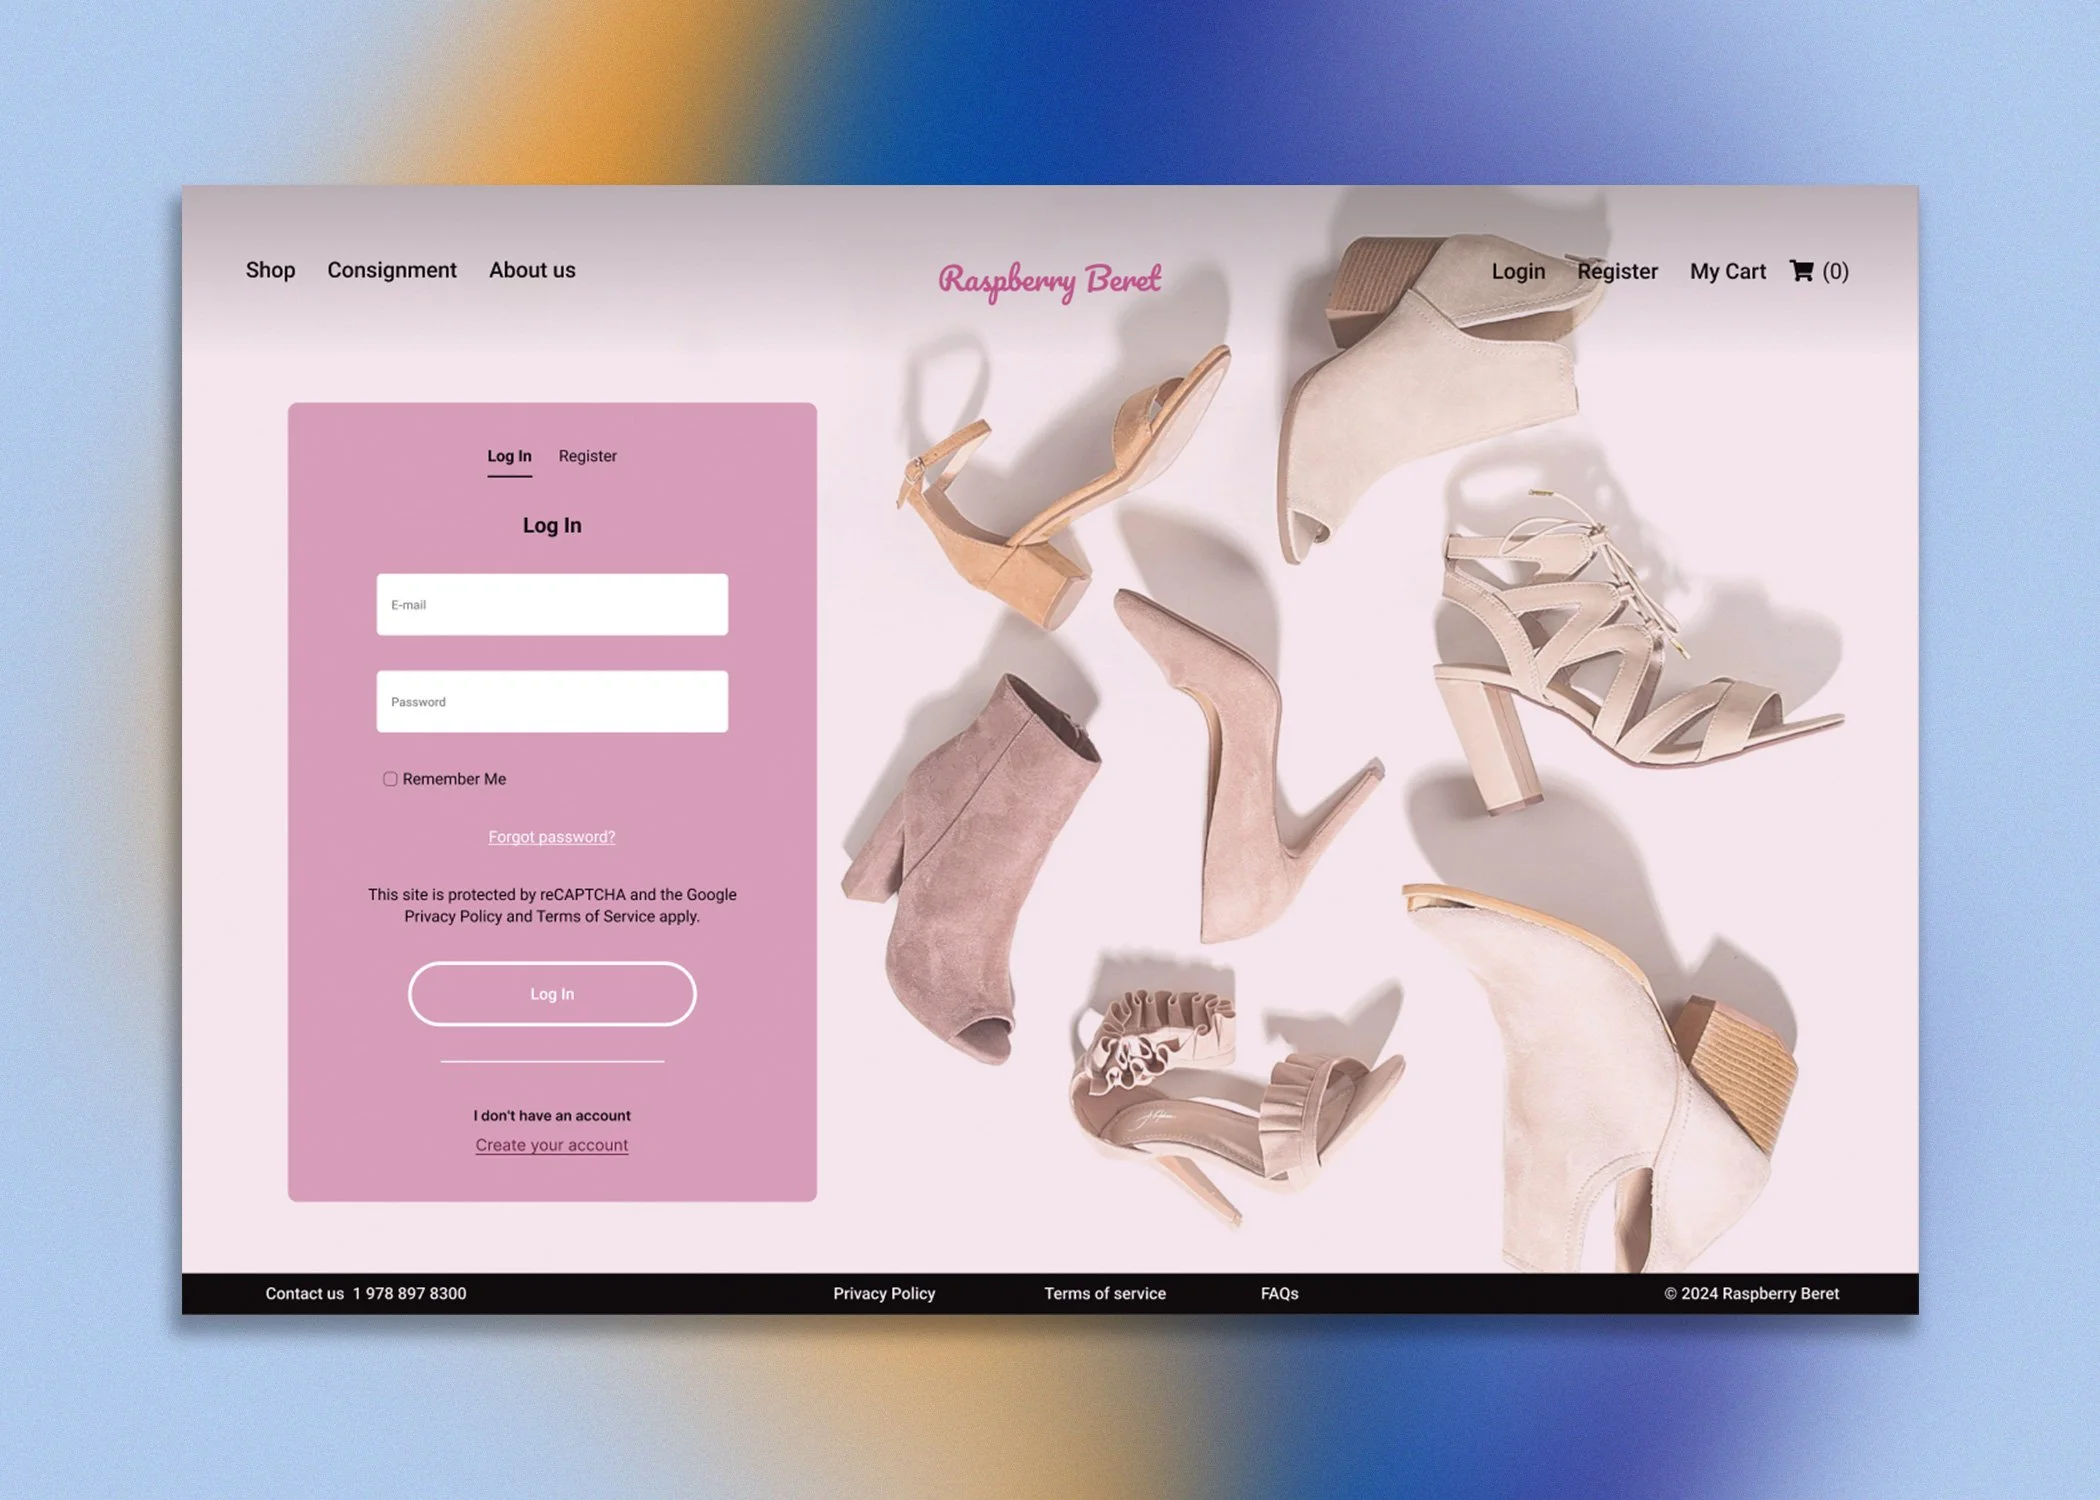This screenshot has width=2100, height=1500.
Task: Click Create your account
Action: click(551, 1144)
